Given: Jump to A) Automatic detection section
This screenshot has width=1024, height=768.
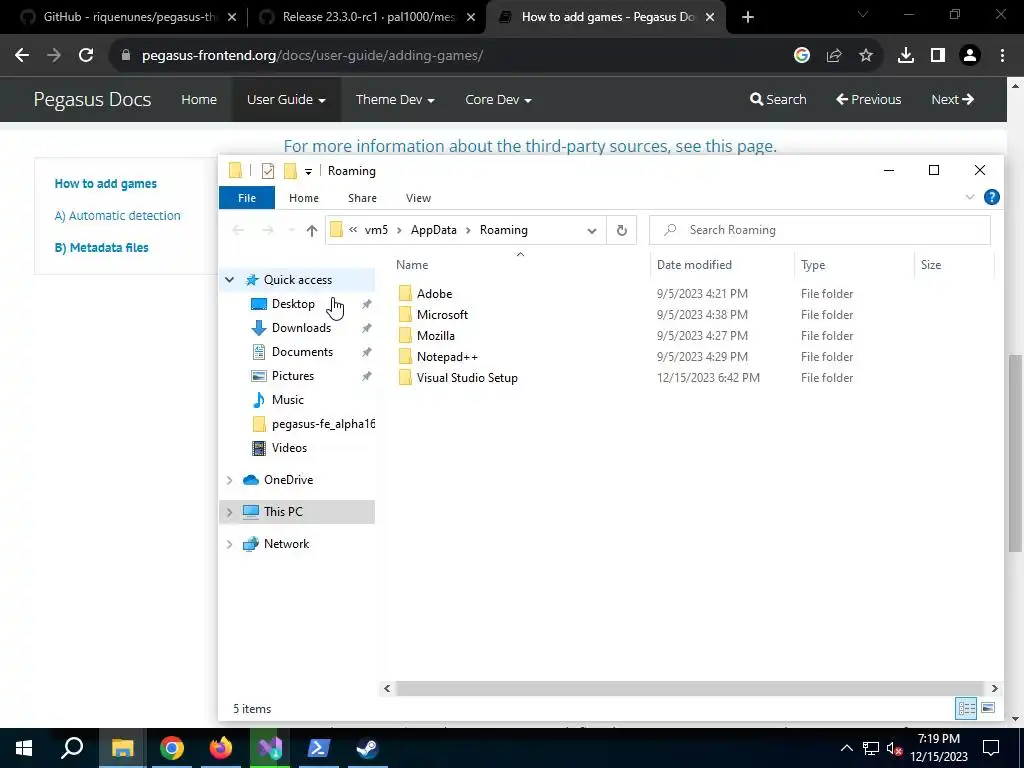Looking at the screenshot, I should click(118, 216).
